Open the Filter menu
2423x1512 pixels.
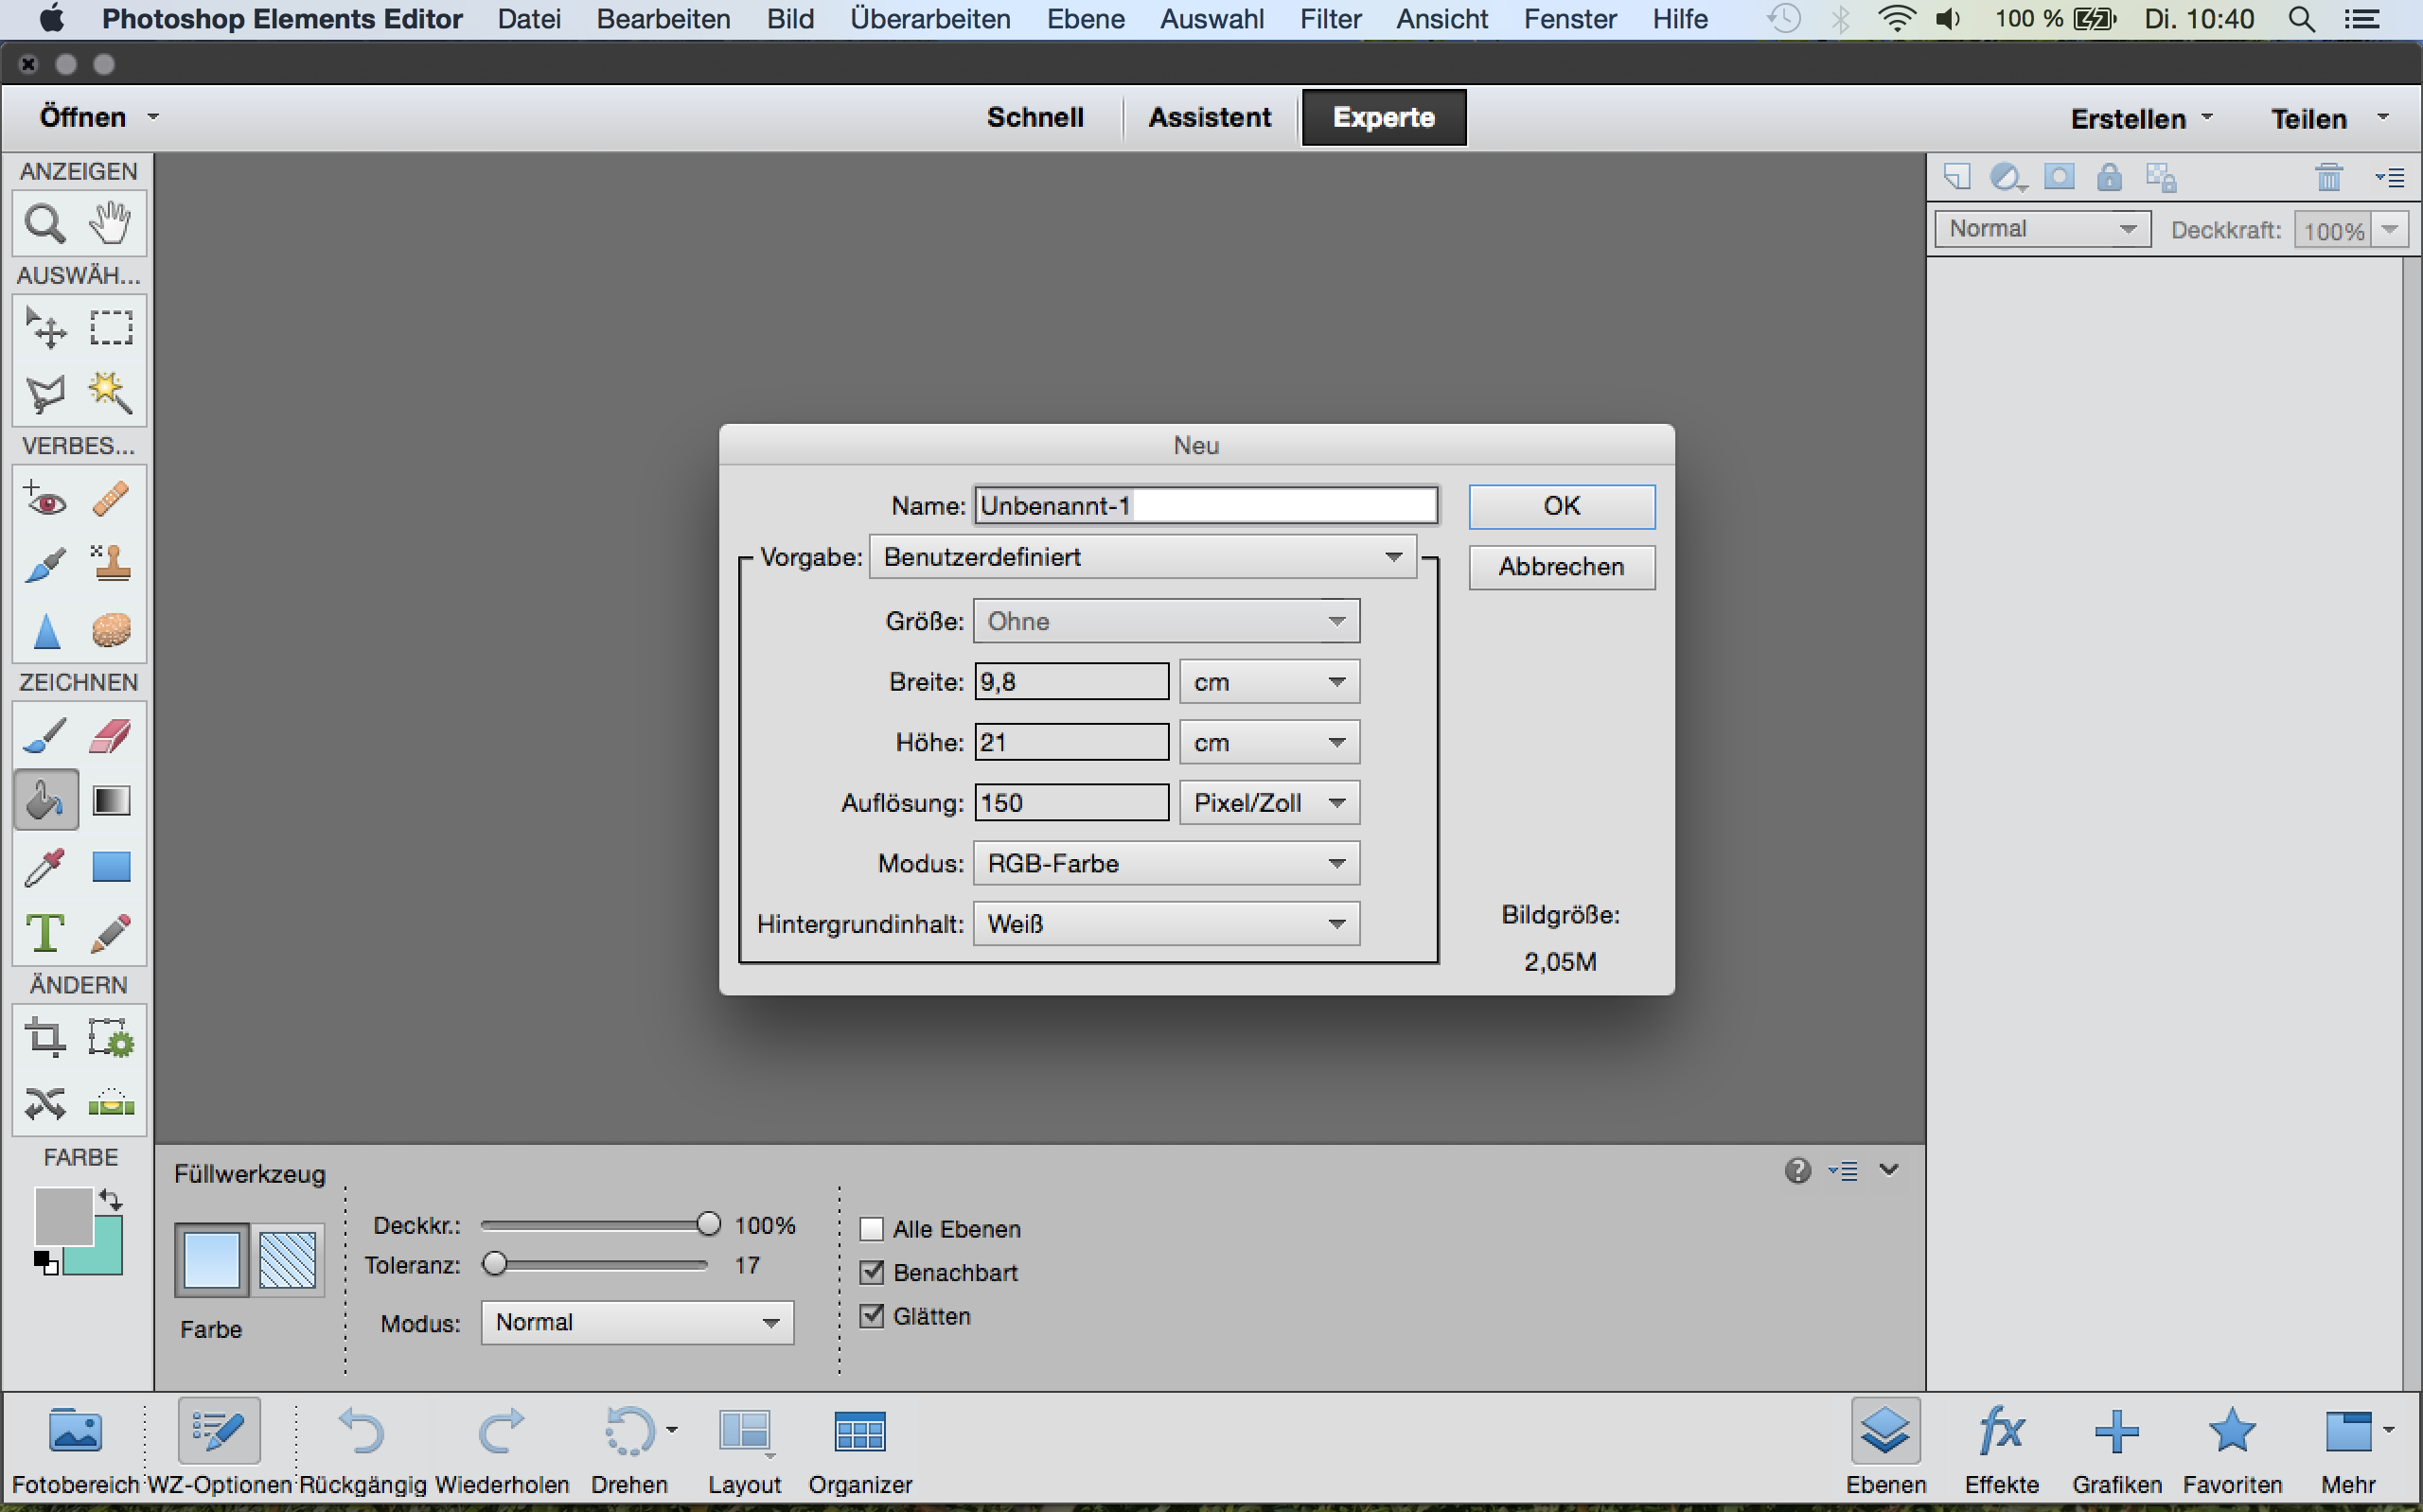tap(1330, 19)
